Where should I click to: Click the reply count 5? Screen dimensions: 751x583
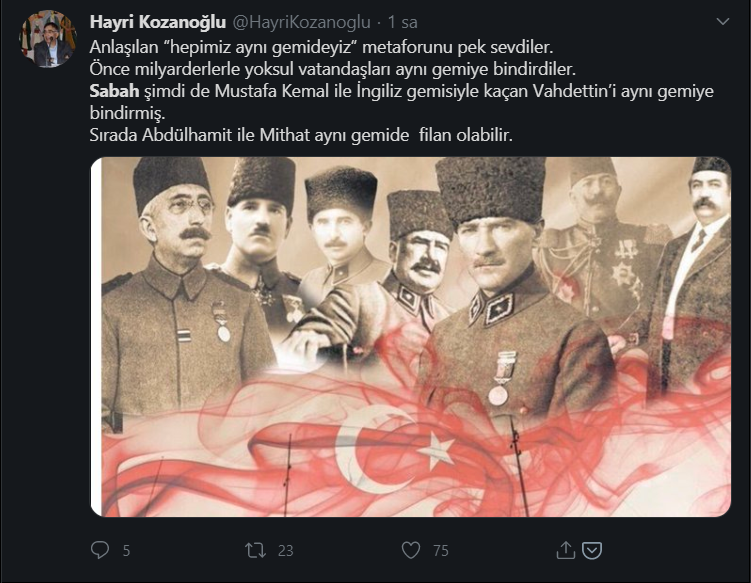(126, 550)
